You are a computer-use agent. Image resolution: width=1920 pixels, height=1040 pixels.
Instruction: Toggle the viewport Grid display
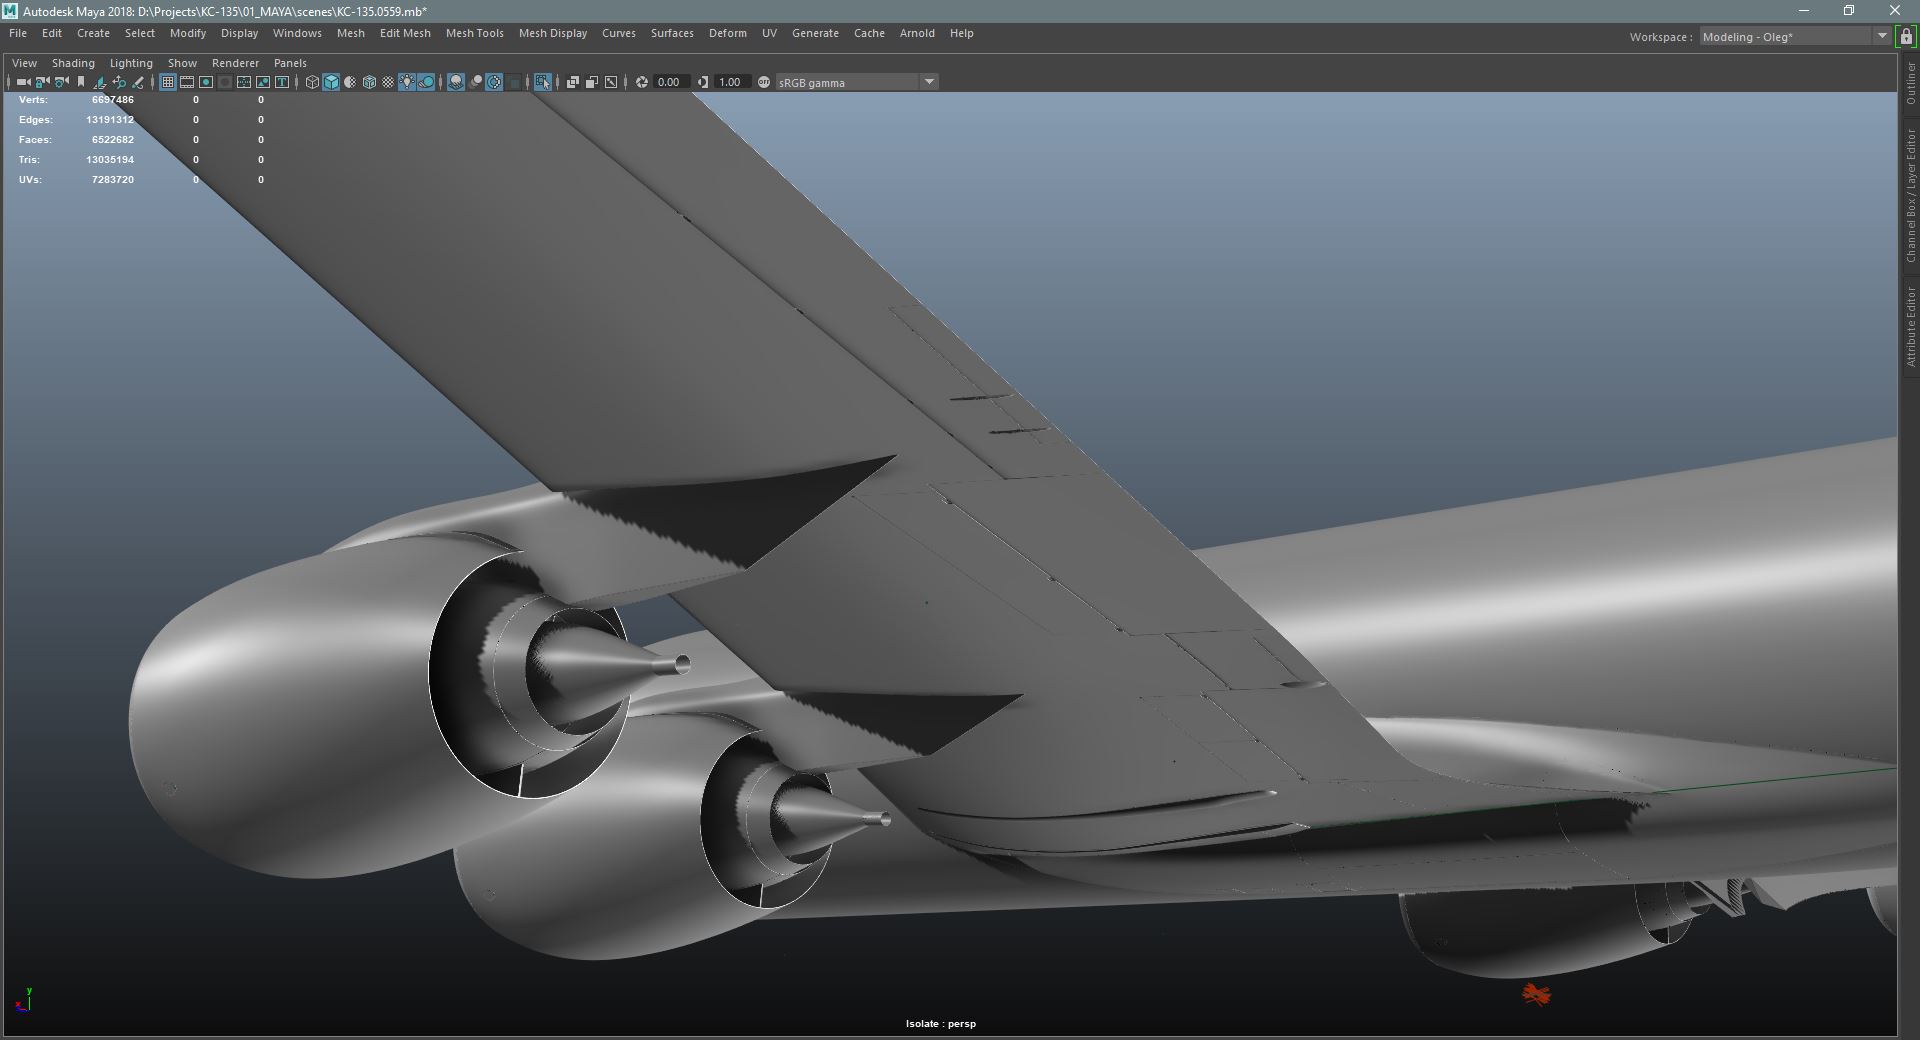[x=168, y=82]
